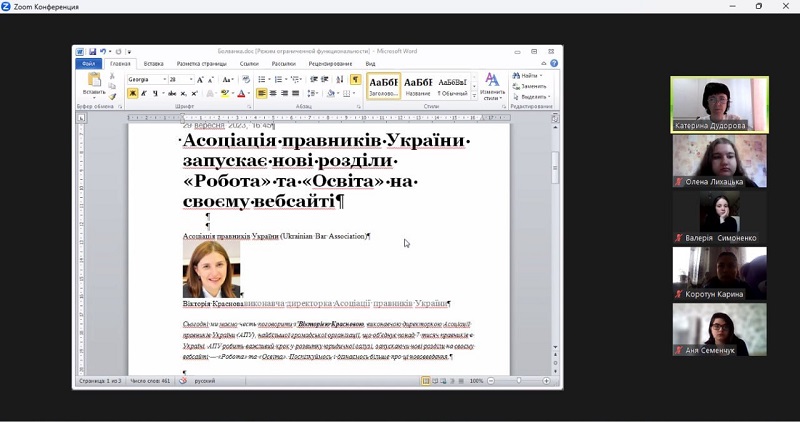800x422 pixels.
Task: Click Найти find button
Action: [x=528, y=76]
